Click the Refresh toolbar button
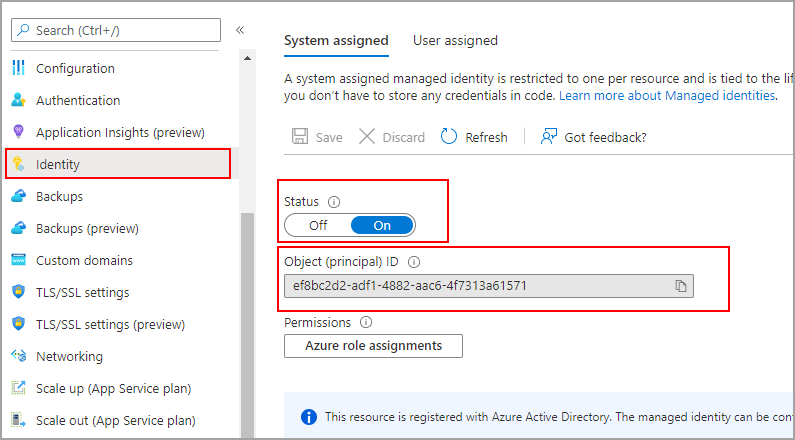This screenshot has height=440, width=795. 474,137
